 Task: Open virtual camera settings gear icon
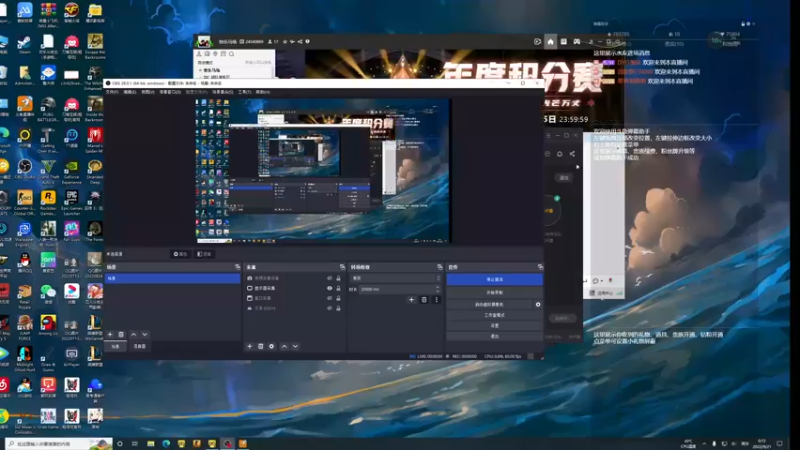(538, 305)
